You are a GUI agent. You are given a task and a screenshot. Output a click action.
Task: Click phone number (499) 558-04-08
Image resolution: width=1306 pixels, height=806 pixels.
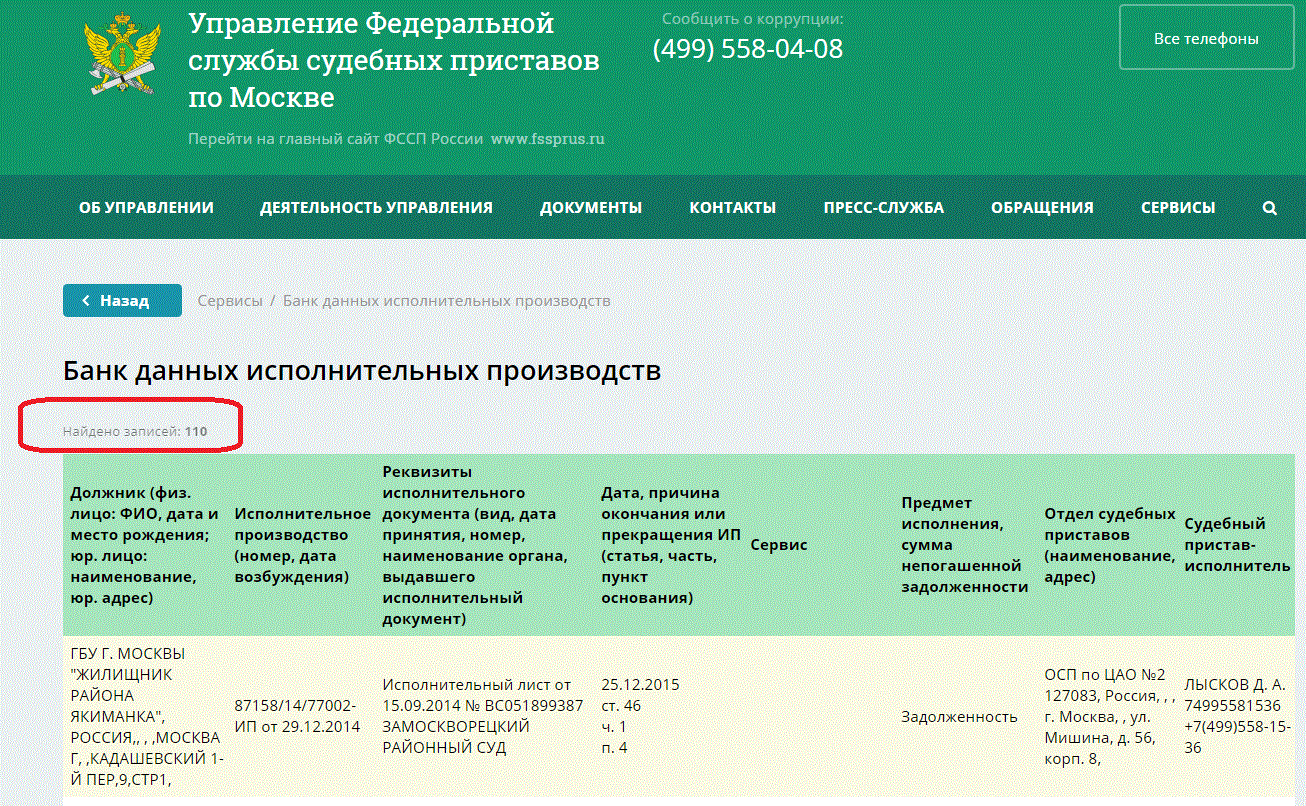coord(748,49)
